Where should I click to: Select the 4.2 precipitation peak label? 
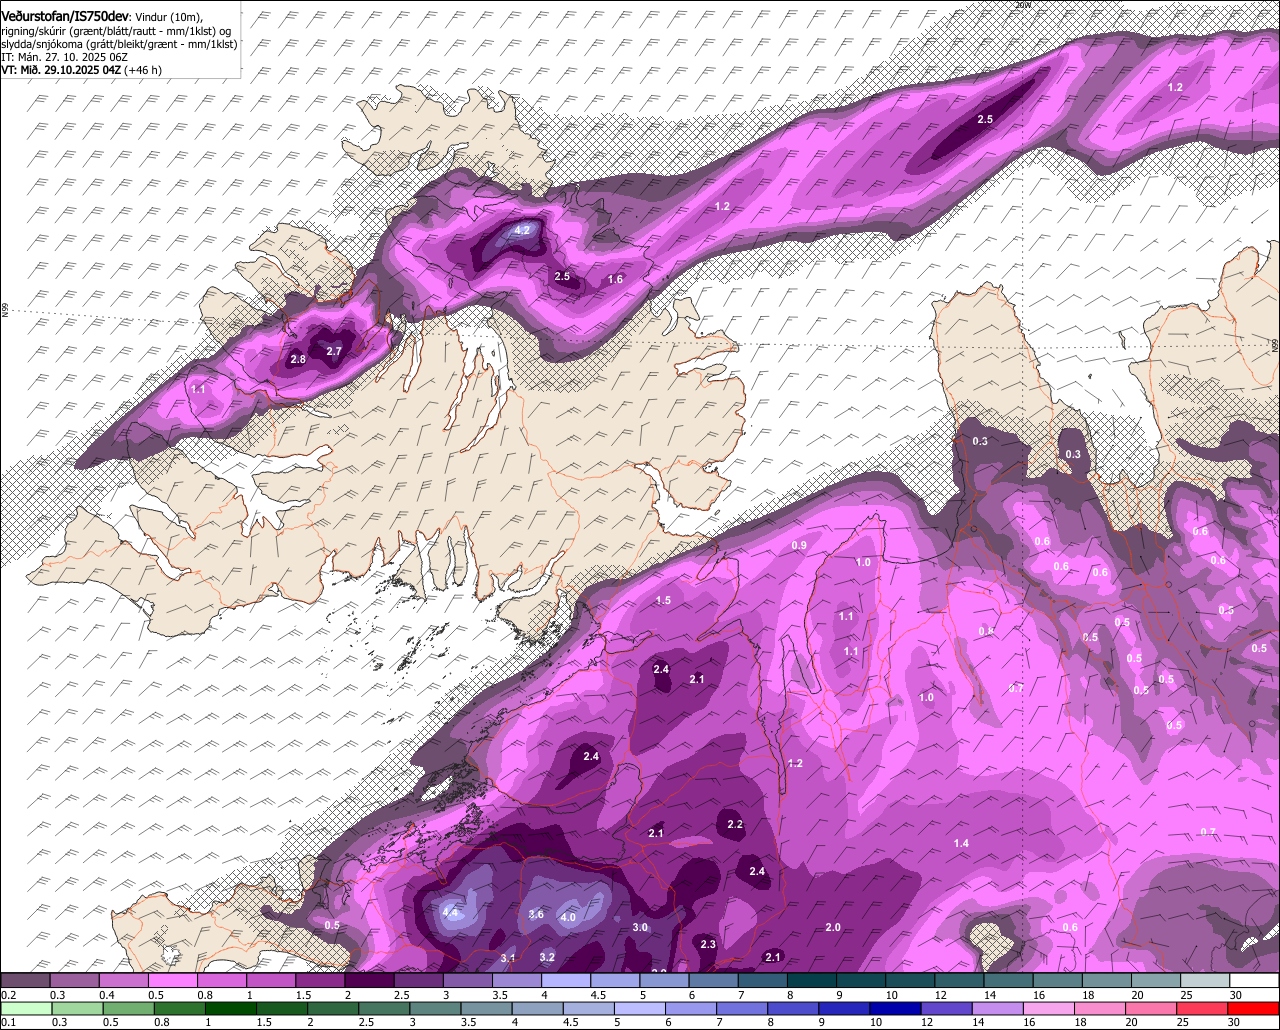pyautogui.click(x=522, y=230)
